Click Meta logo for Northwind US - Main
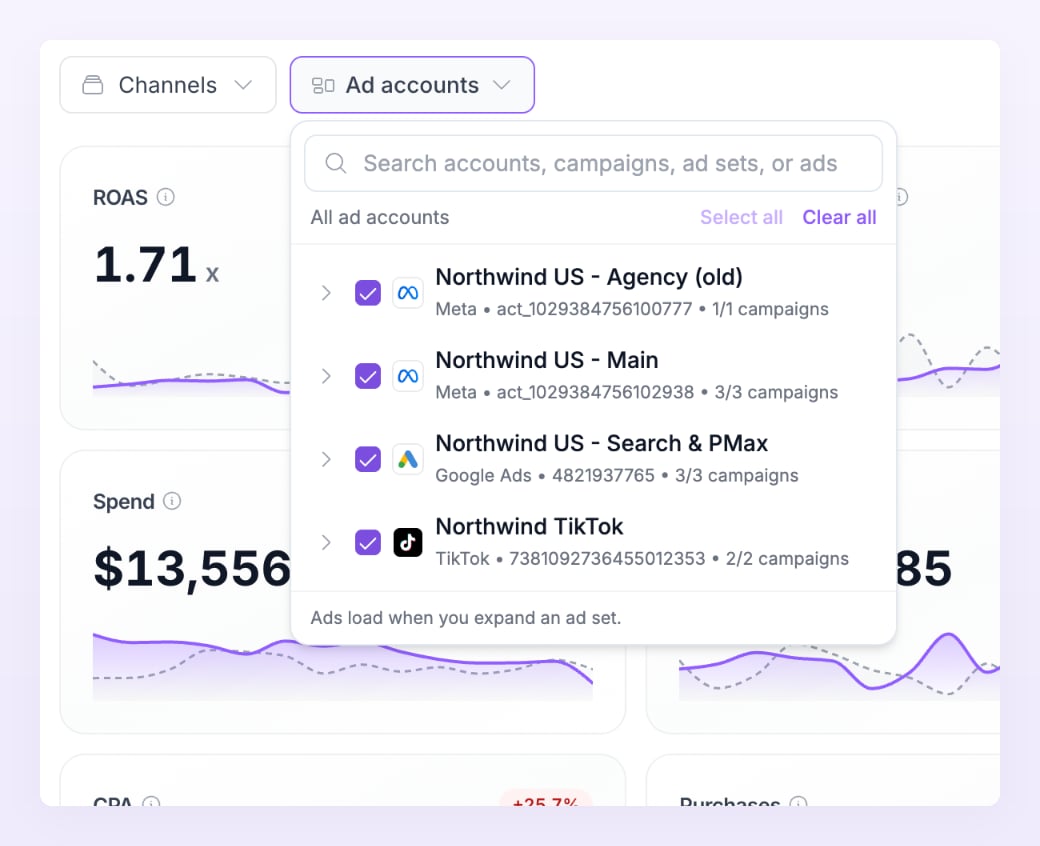Viewport: 1040px width, 846px height. coord(408,376)
